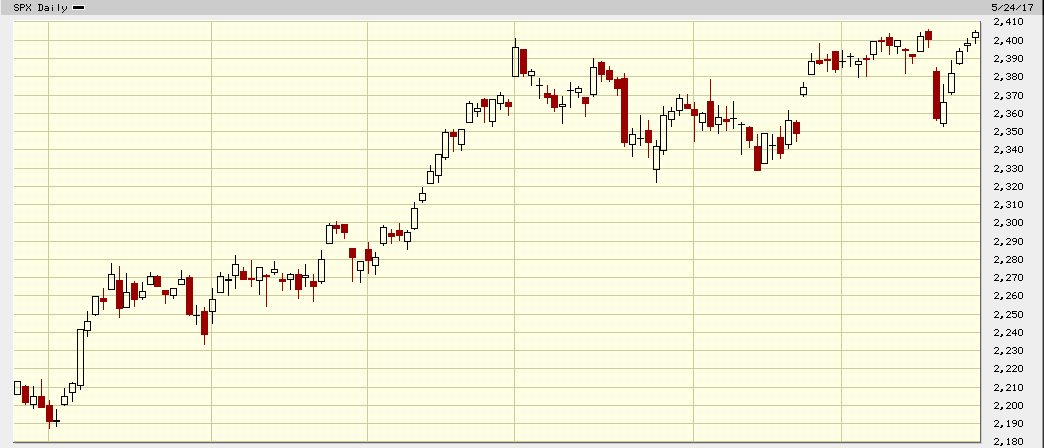Click the 5/24/17 date label
This screenshot has width=1044, height=448.
tap(1014, 7)
